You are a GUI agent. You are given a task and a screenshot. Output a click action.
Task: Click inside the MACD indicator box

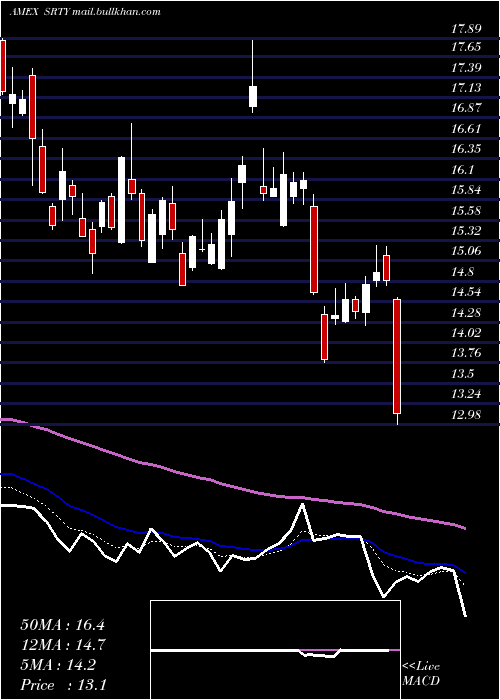coord(275,650)
